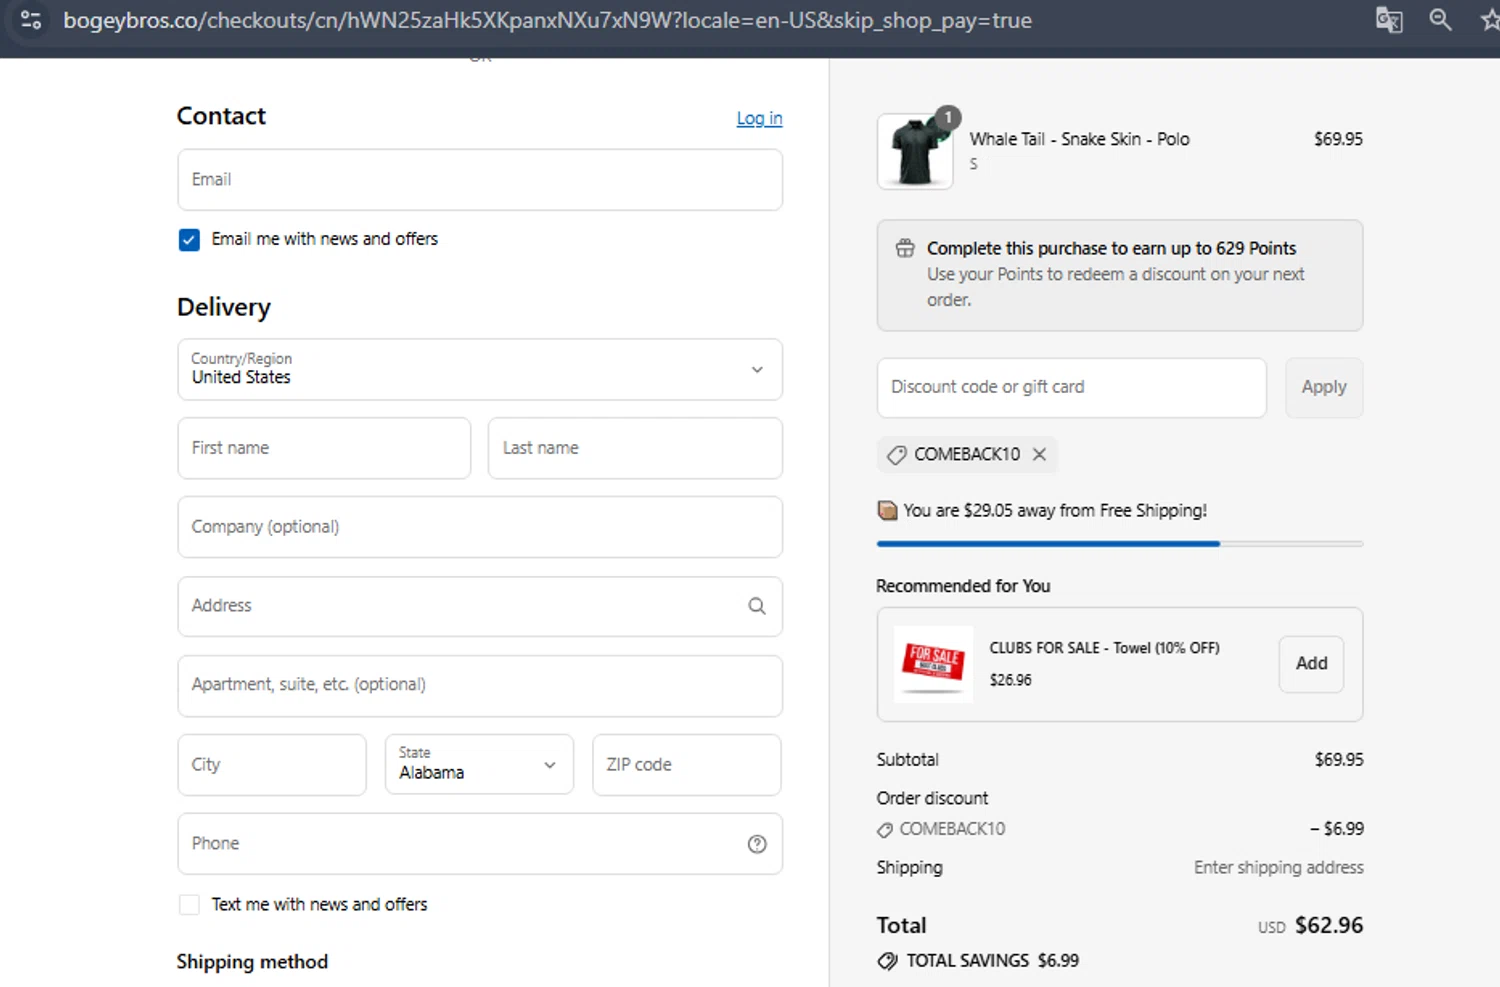Click the - $6.99 discount amount
1500x987 pixels.
point(1336,829)
